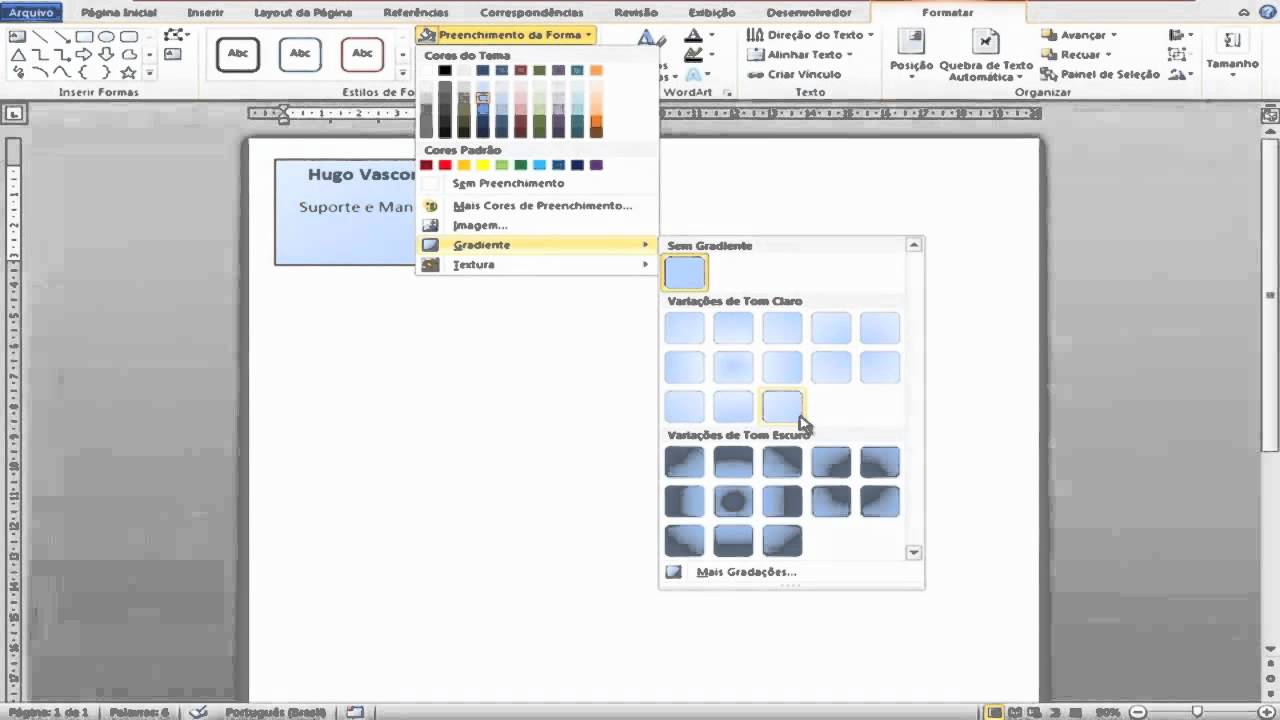Choose the purple standard color

click(597, 165)
